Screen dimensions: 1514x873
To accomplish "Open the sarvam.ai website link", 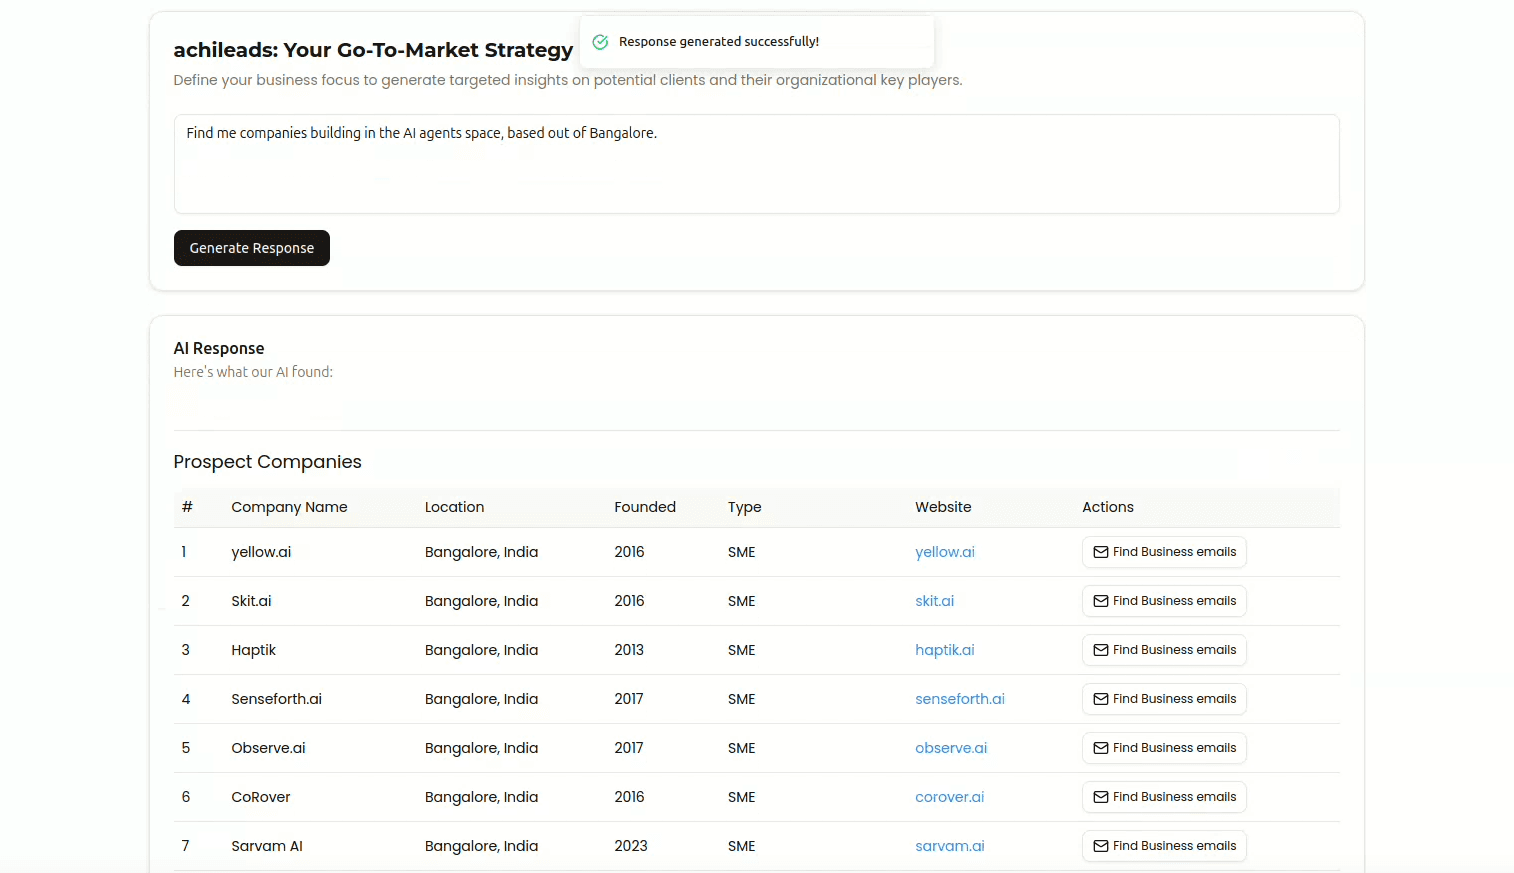I will pos(949,845).
